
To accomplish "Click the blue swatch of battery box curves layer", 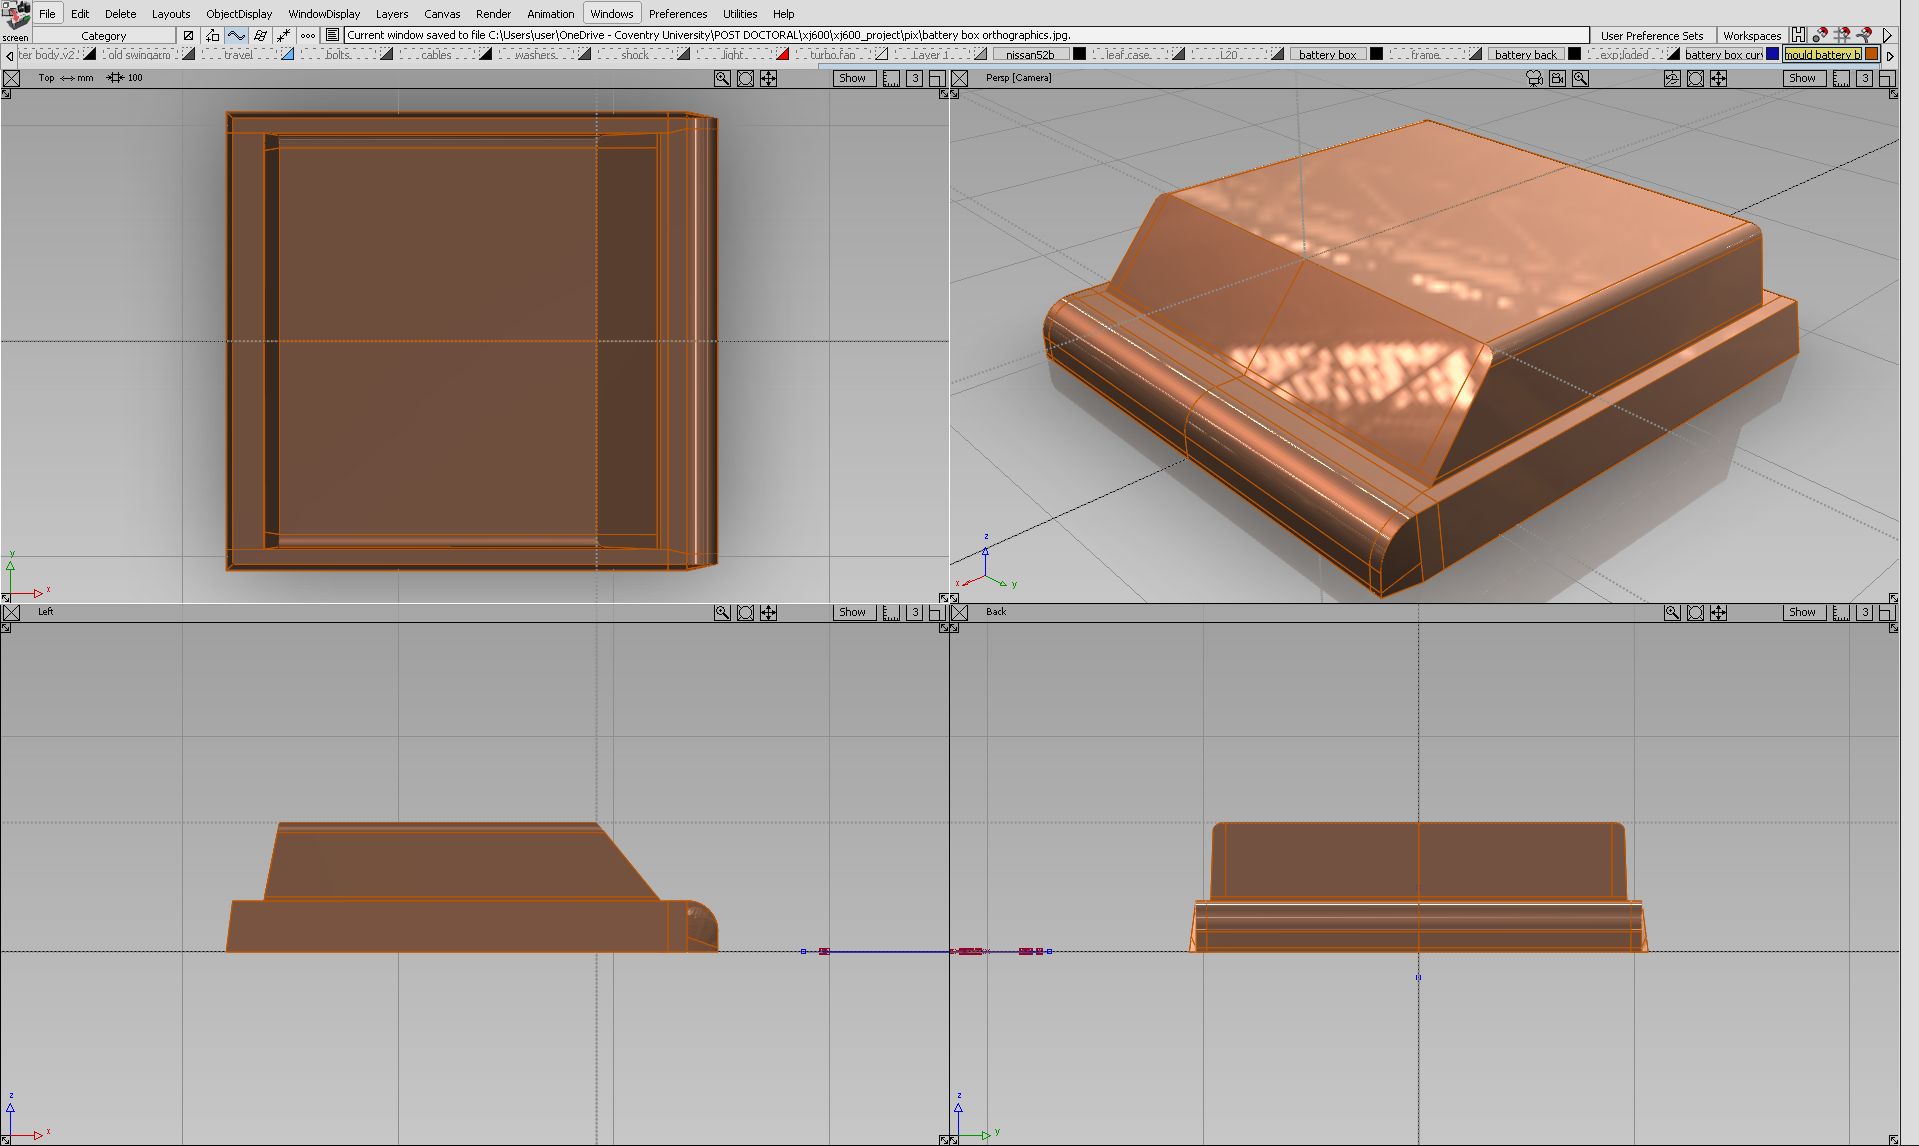I will (x=1772, y=54).
